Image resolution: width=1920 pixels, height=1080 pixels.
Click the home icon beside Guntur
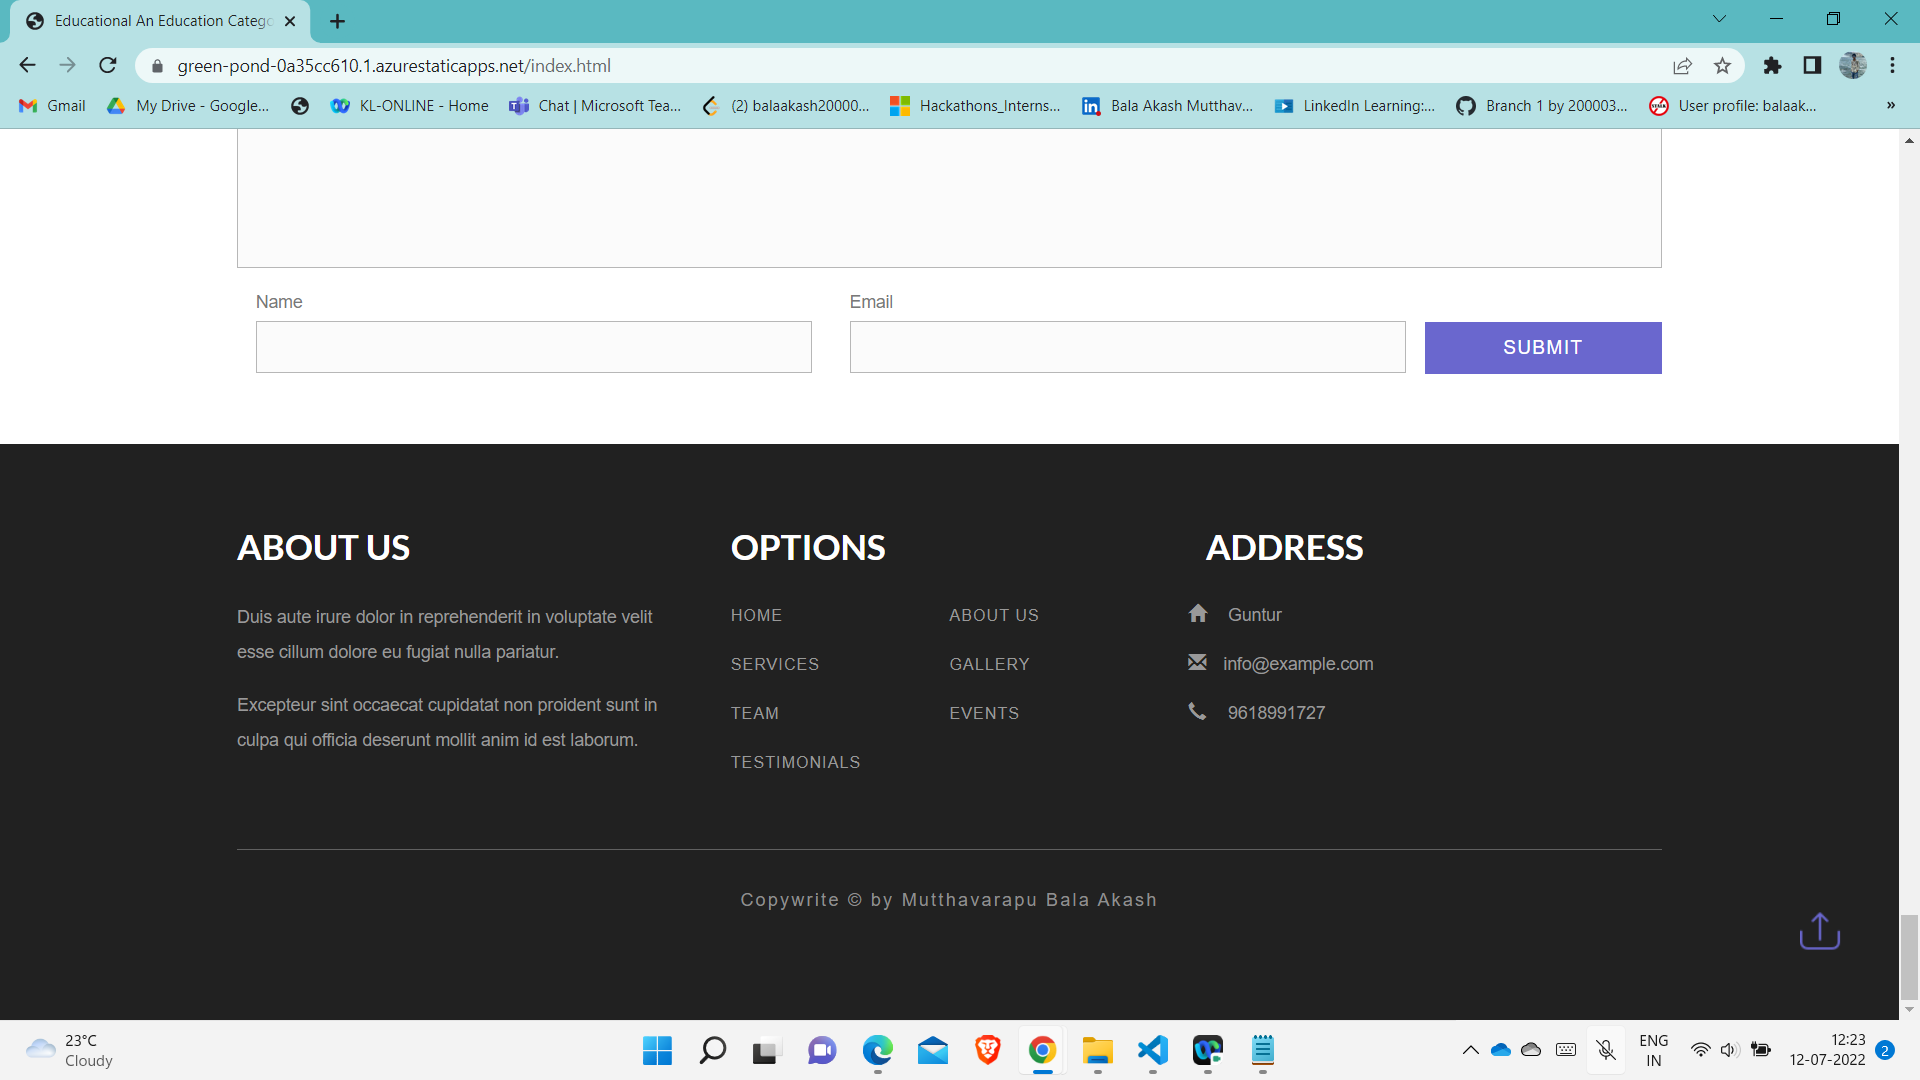pos(1198,613)
